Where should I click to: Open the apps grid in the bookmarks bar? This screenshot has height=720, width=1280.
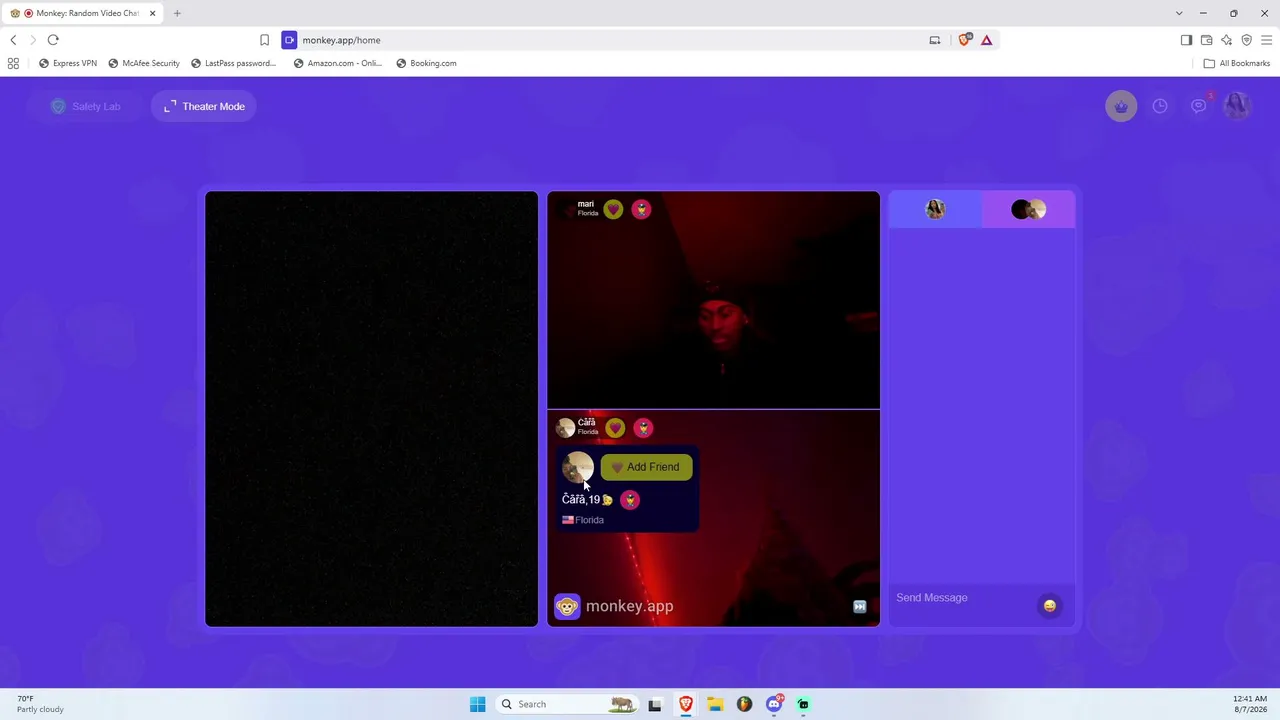[x=13, y=63]
